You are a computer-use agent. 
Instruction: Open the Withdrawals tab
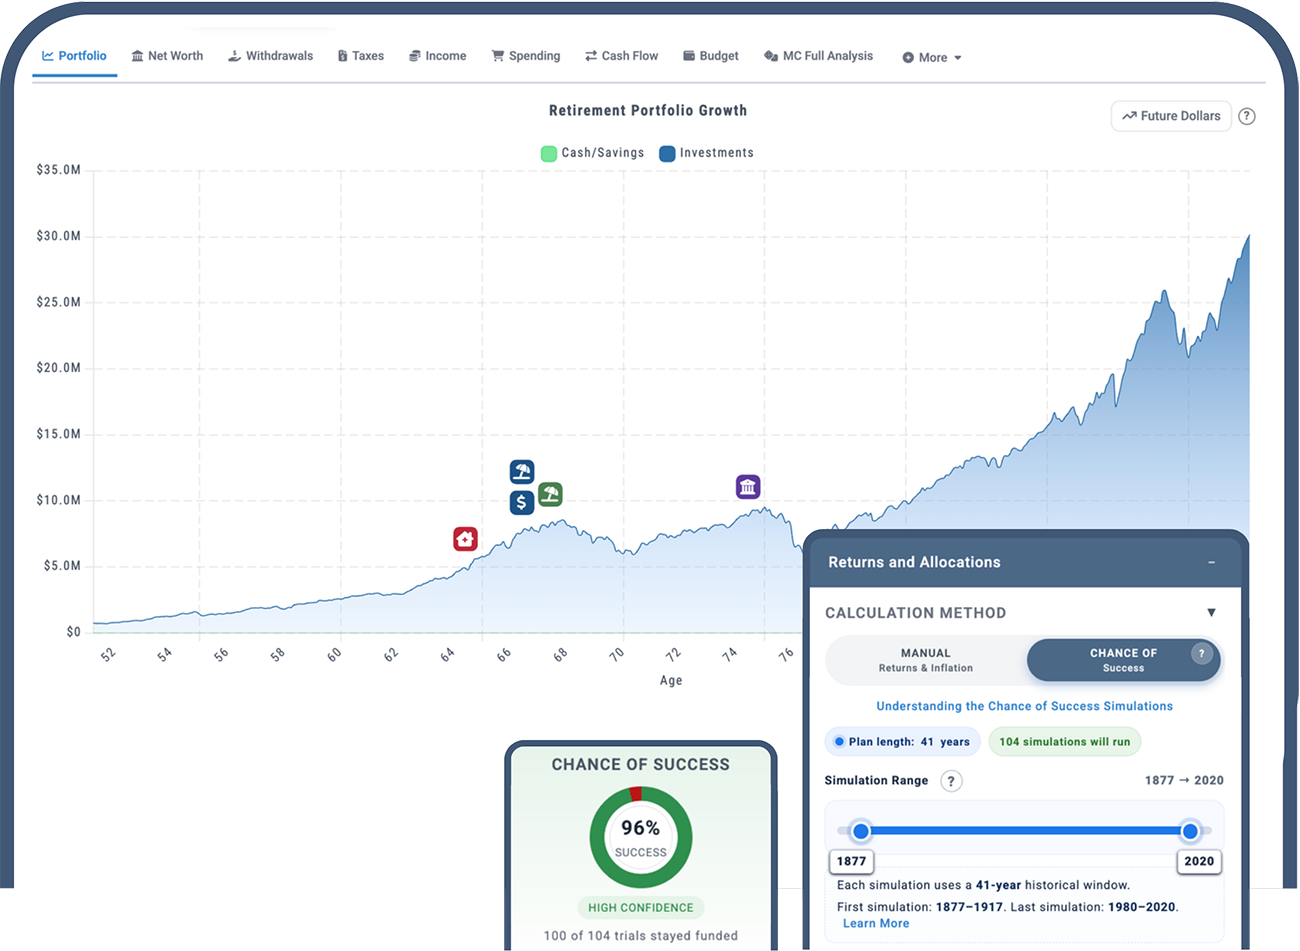270,56
